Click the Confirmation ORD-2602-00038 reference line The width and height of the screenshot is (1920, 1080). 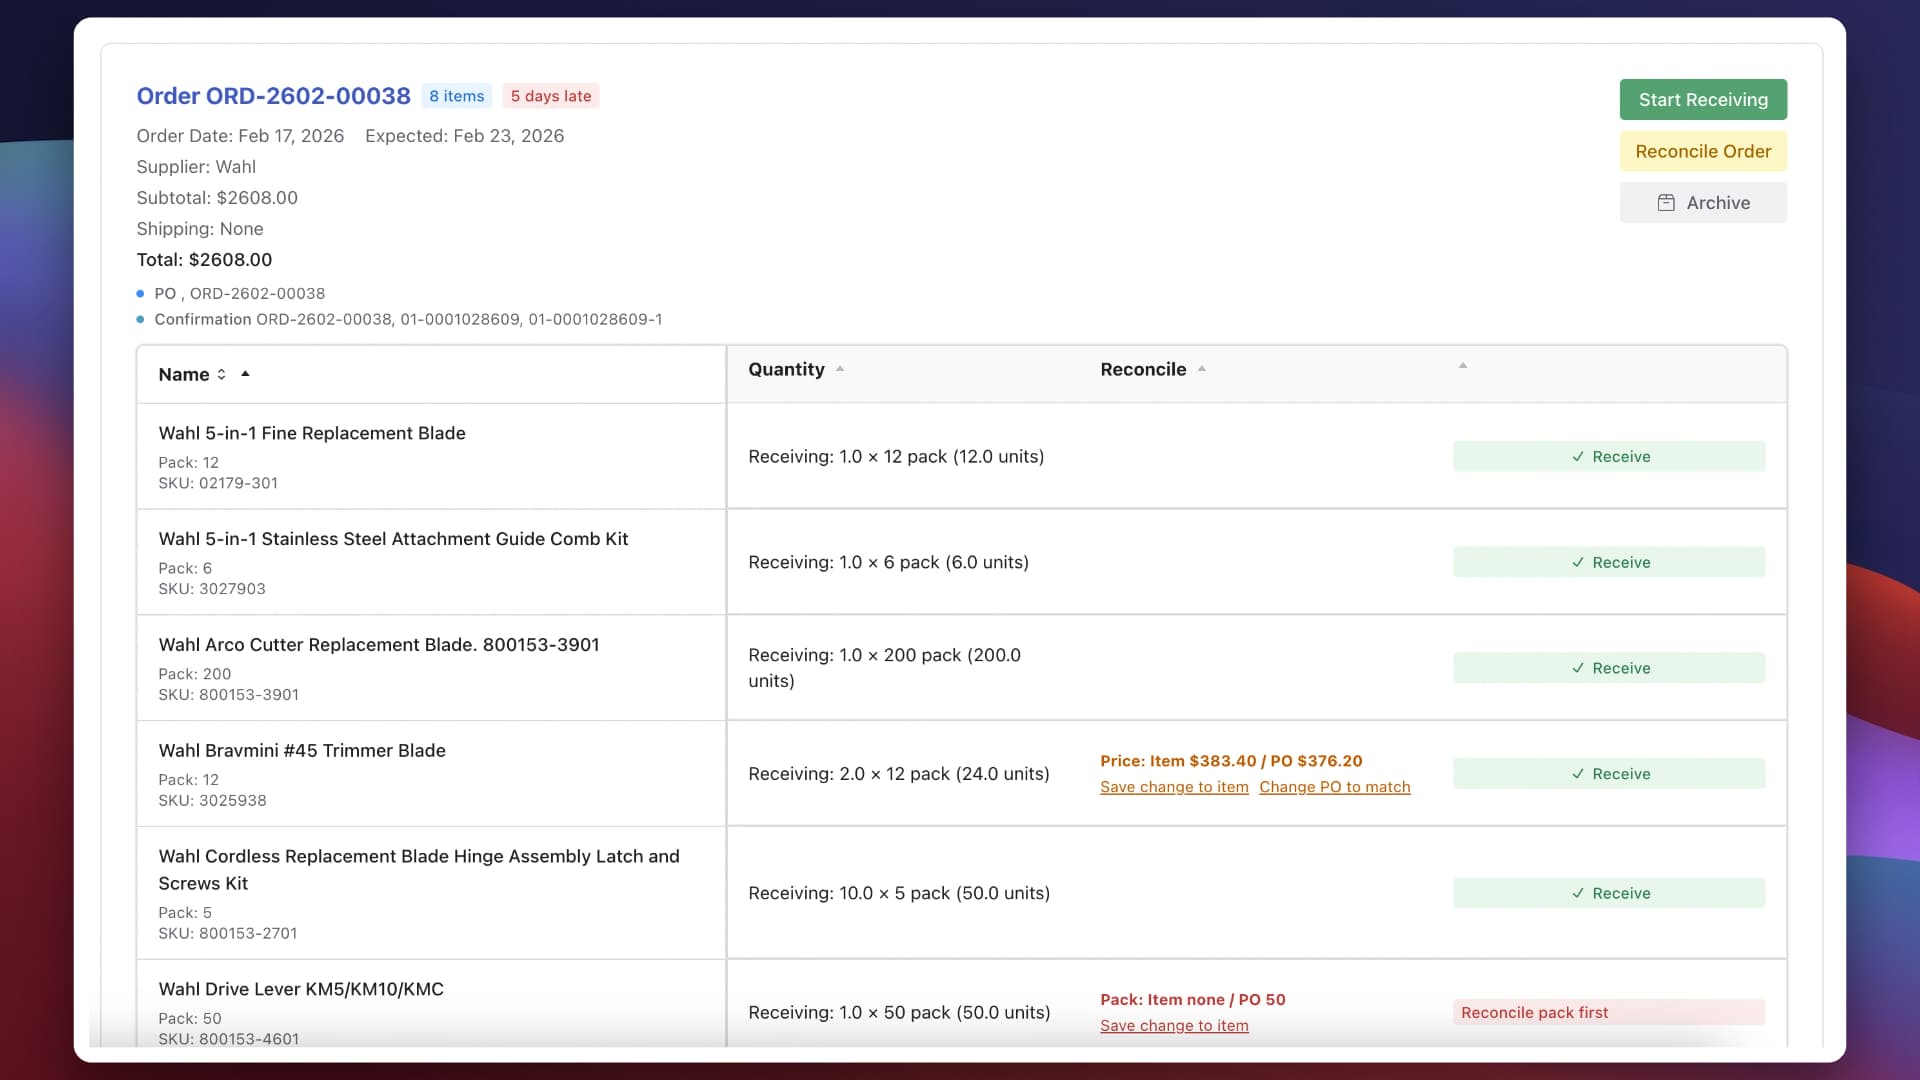(x=408, y=320)
